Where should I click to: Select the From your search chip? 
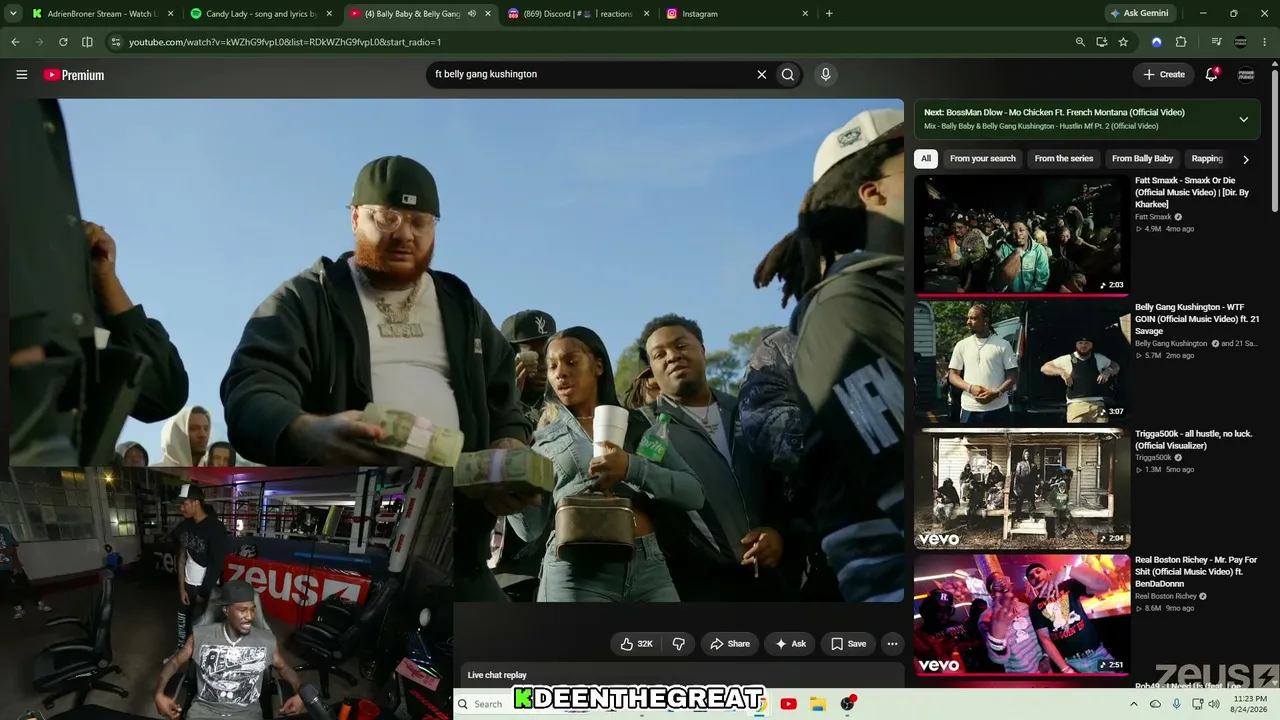tap(982, 159)
